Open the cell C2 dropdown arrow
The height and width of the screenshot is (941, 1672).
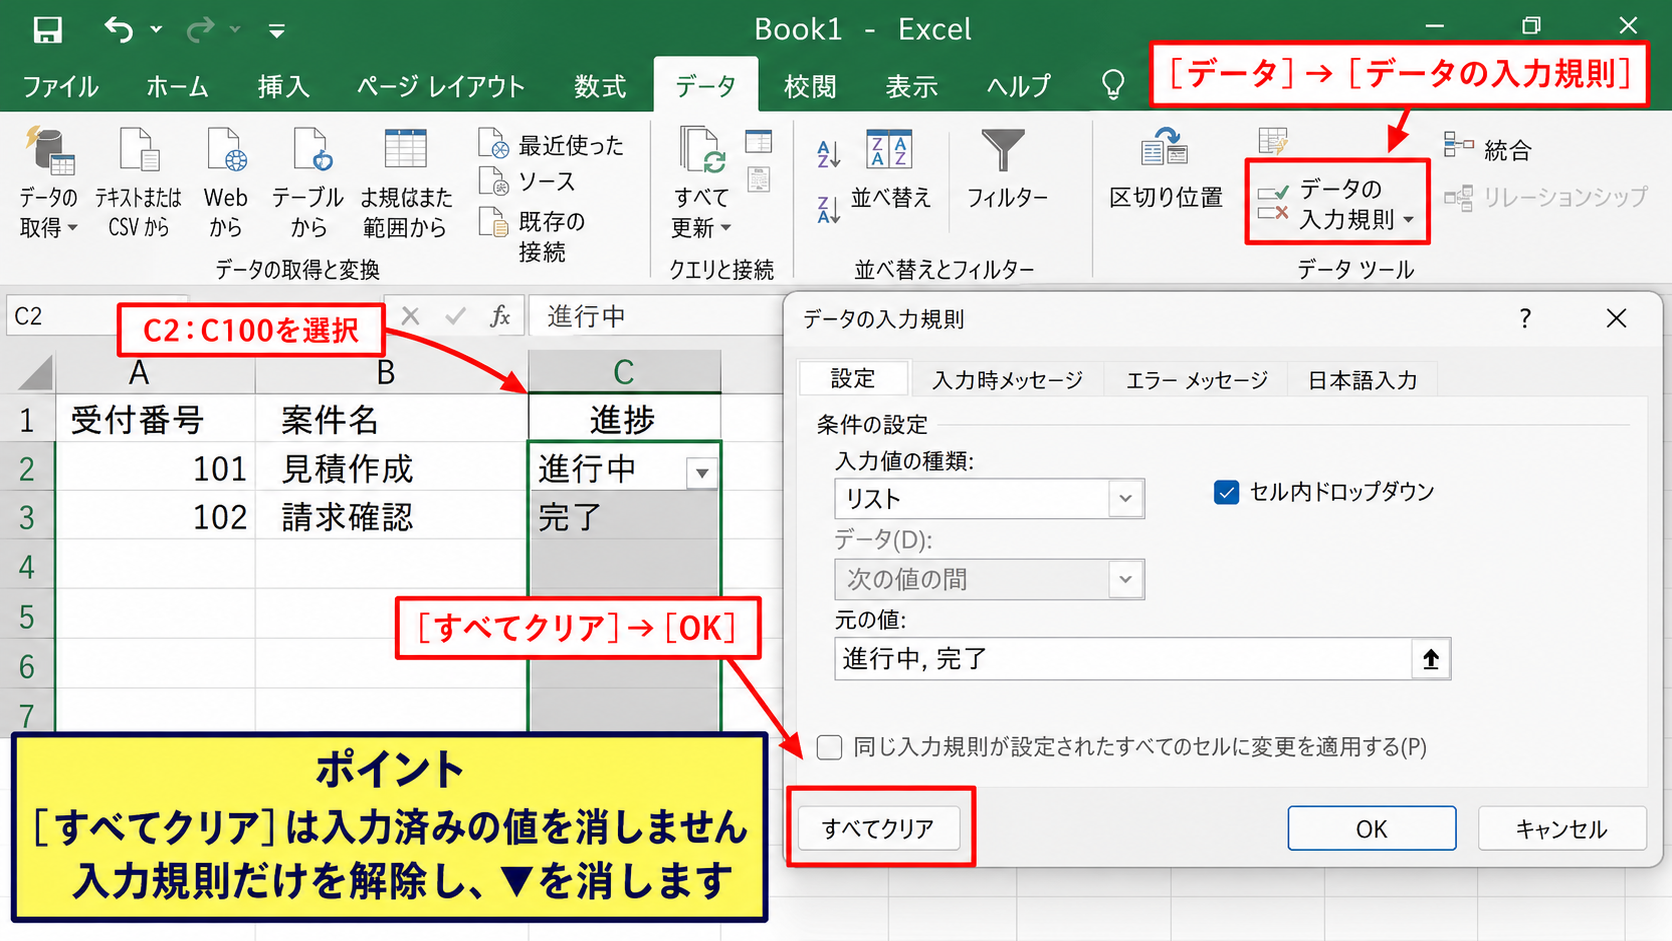[702, 473]
